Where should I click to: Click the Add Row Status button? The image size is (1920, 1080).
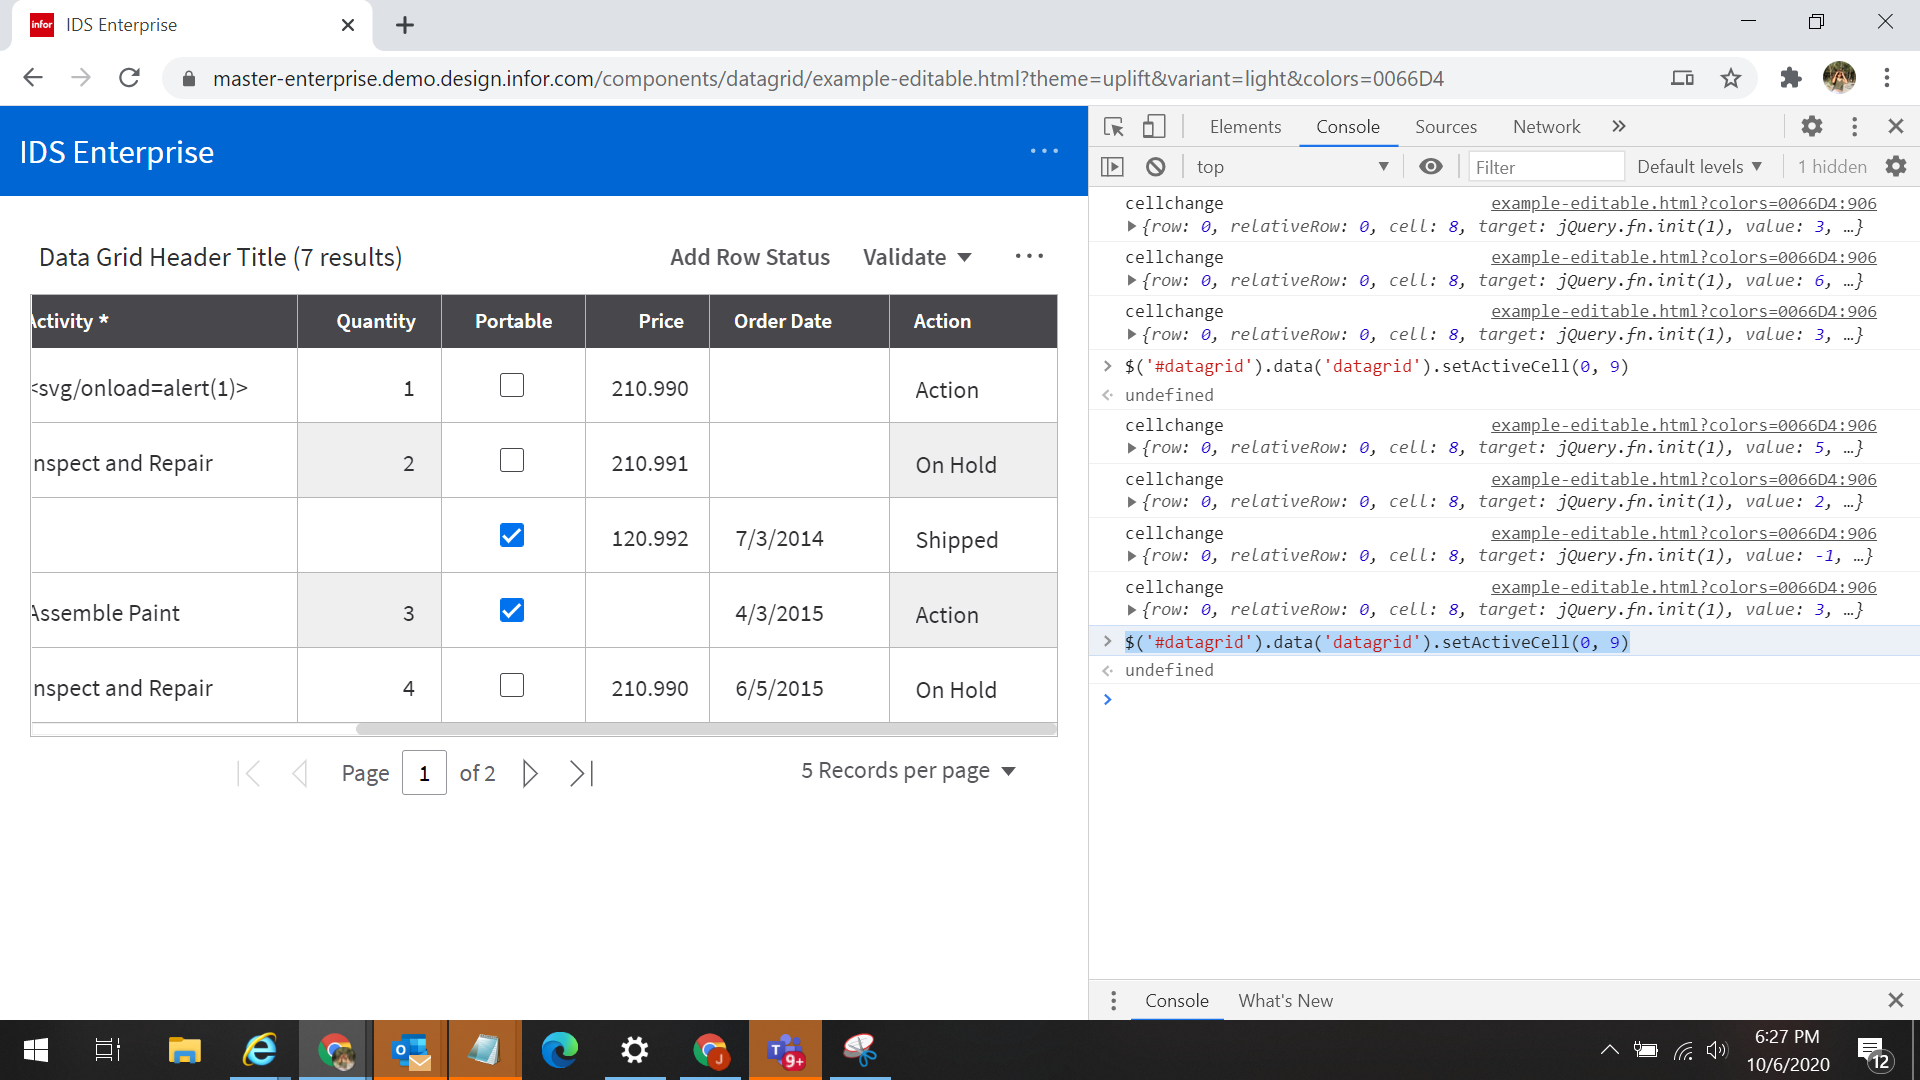(x=750, y=257)
